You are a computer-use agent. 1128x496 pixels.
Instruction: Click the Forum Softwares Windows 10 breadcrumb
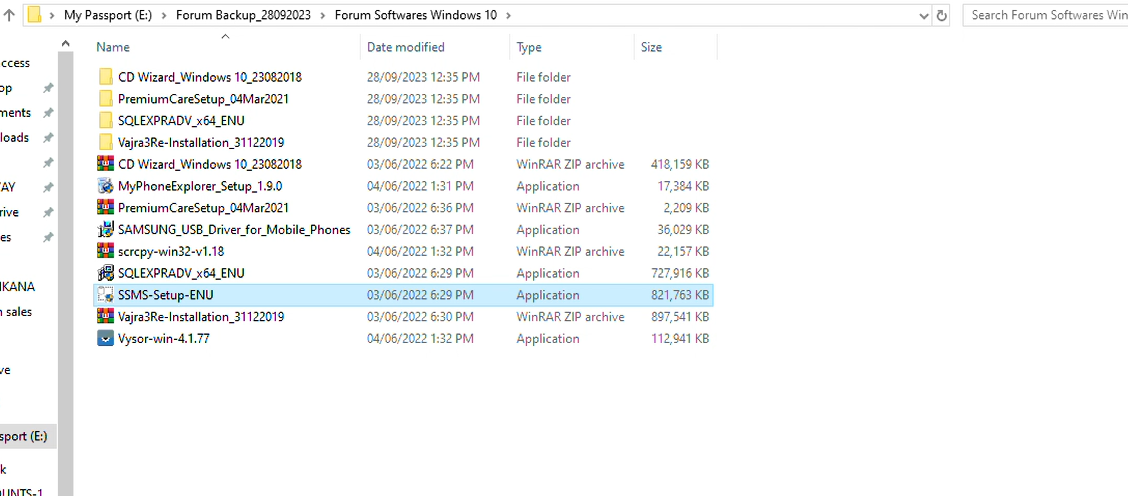(x=416, y=14)
